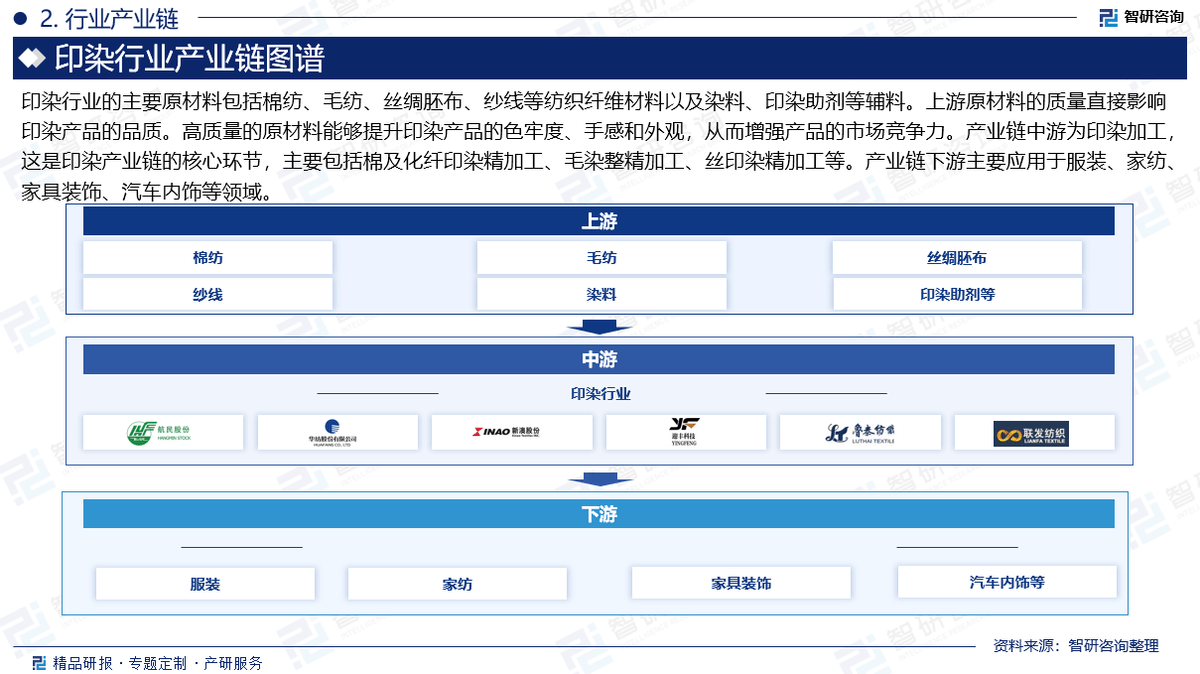This screenshot has height=674, width=1200.
Task: Click the down arrow between 中游 and 下游
Action: (599, 482)
